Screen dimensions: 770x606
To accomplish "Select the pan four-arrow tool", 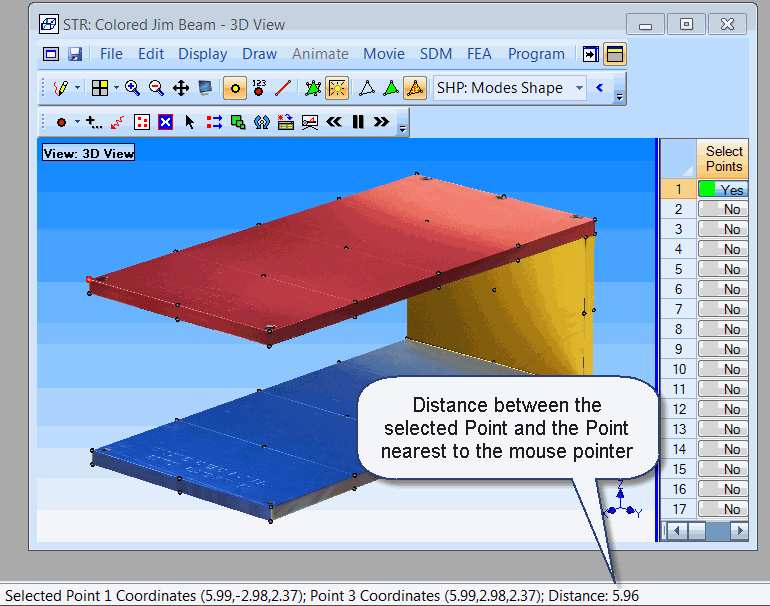I will 181,88.
